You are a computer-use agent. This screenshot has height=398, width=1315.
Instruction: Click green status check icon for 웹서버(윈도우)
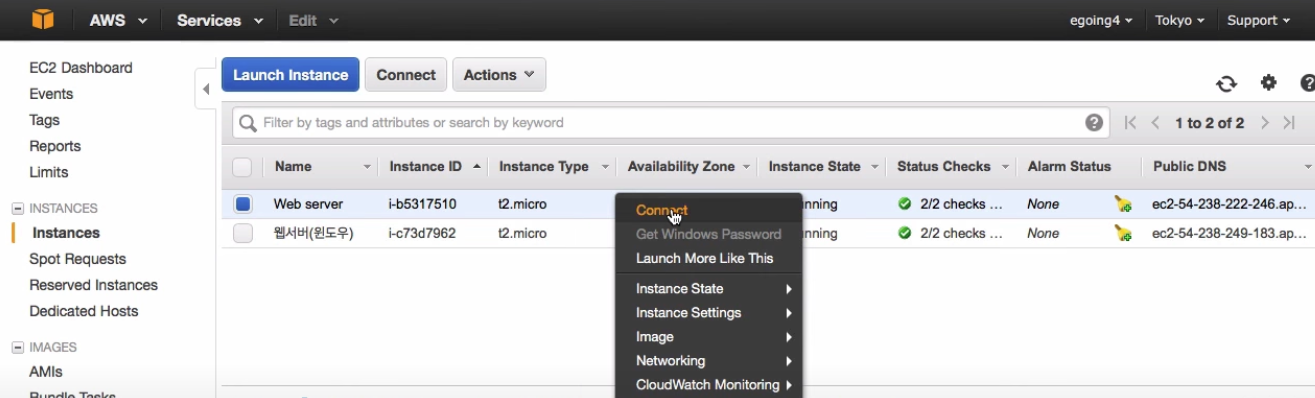[905, 233]
